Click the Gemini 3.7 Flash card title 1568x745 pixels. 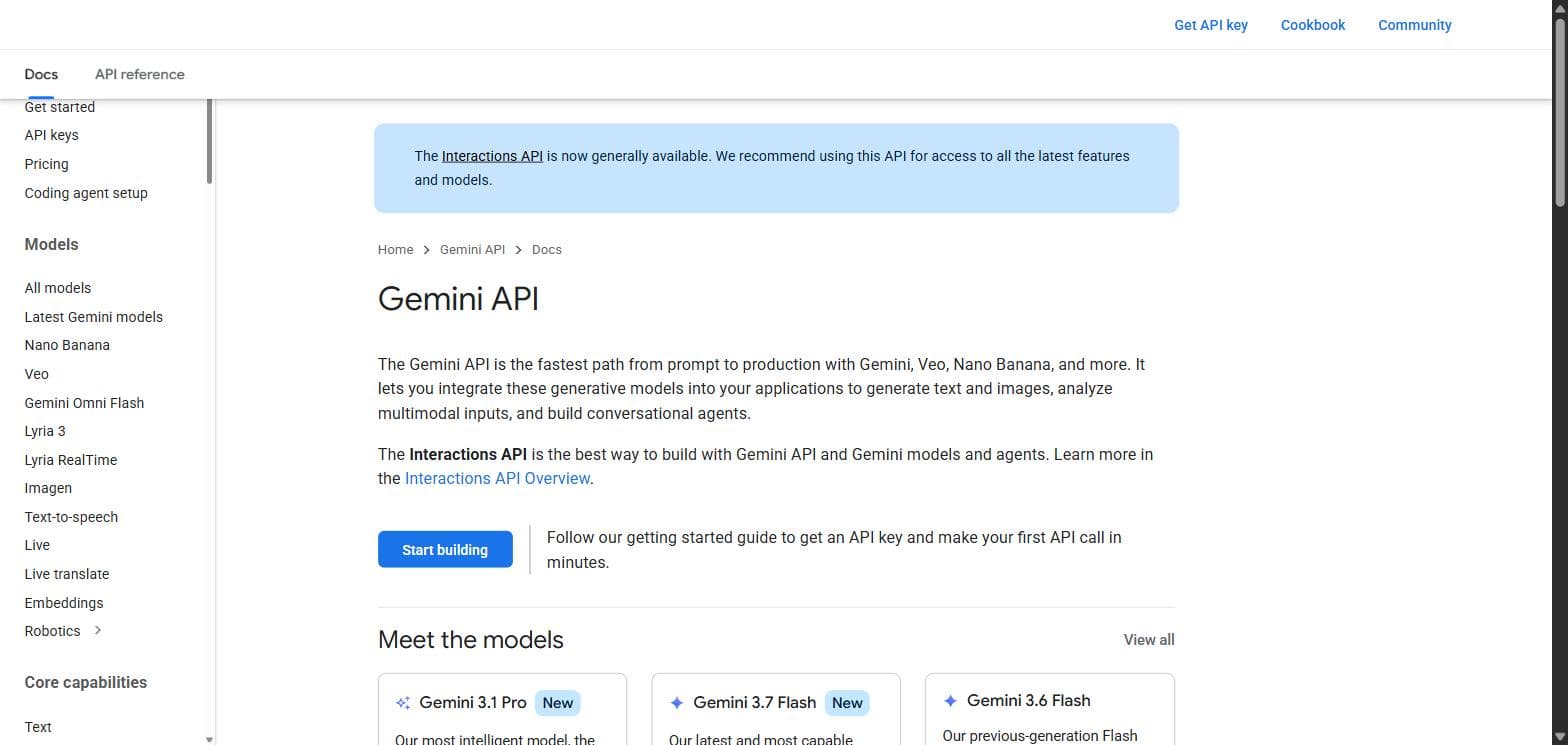click(754, 703)
